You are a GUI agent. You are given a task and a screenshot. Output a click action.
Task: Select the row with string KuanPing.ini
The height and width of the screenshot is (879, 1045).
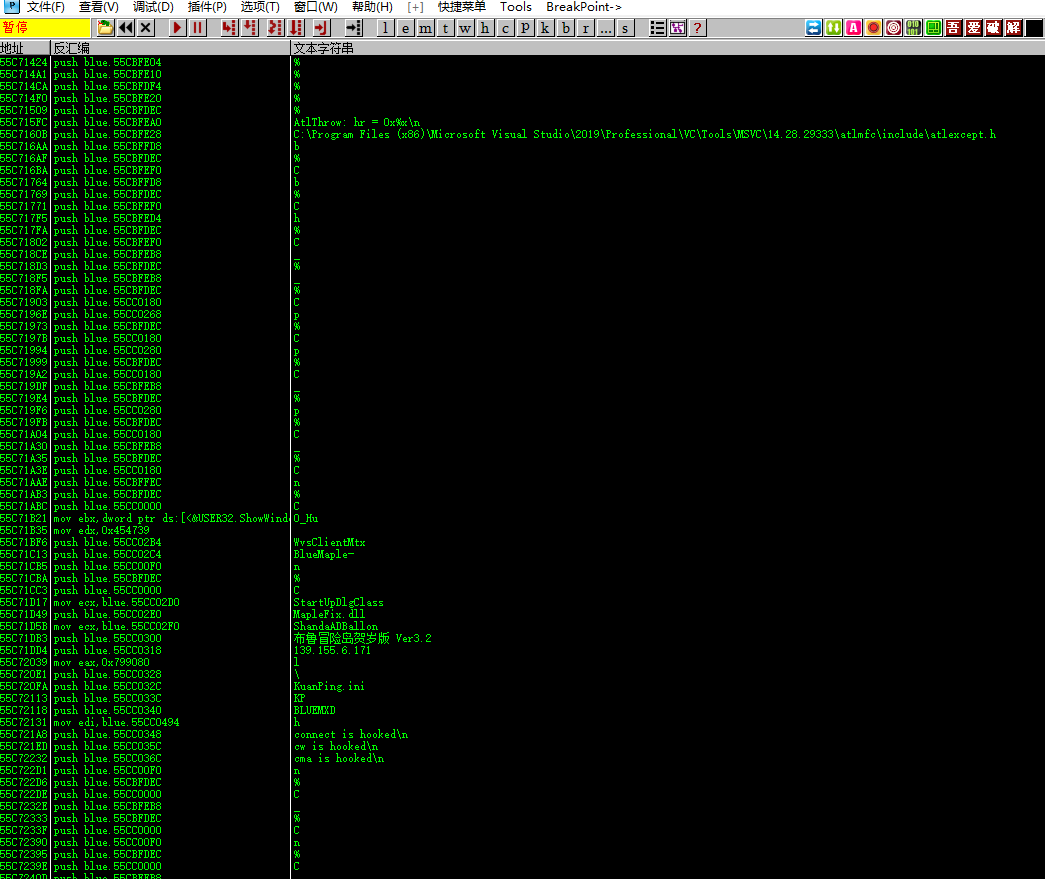pos(329,686)
